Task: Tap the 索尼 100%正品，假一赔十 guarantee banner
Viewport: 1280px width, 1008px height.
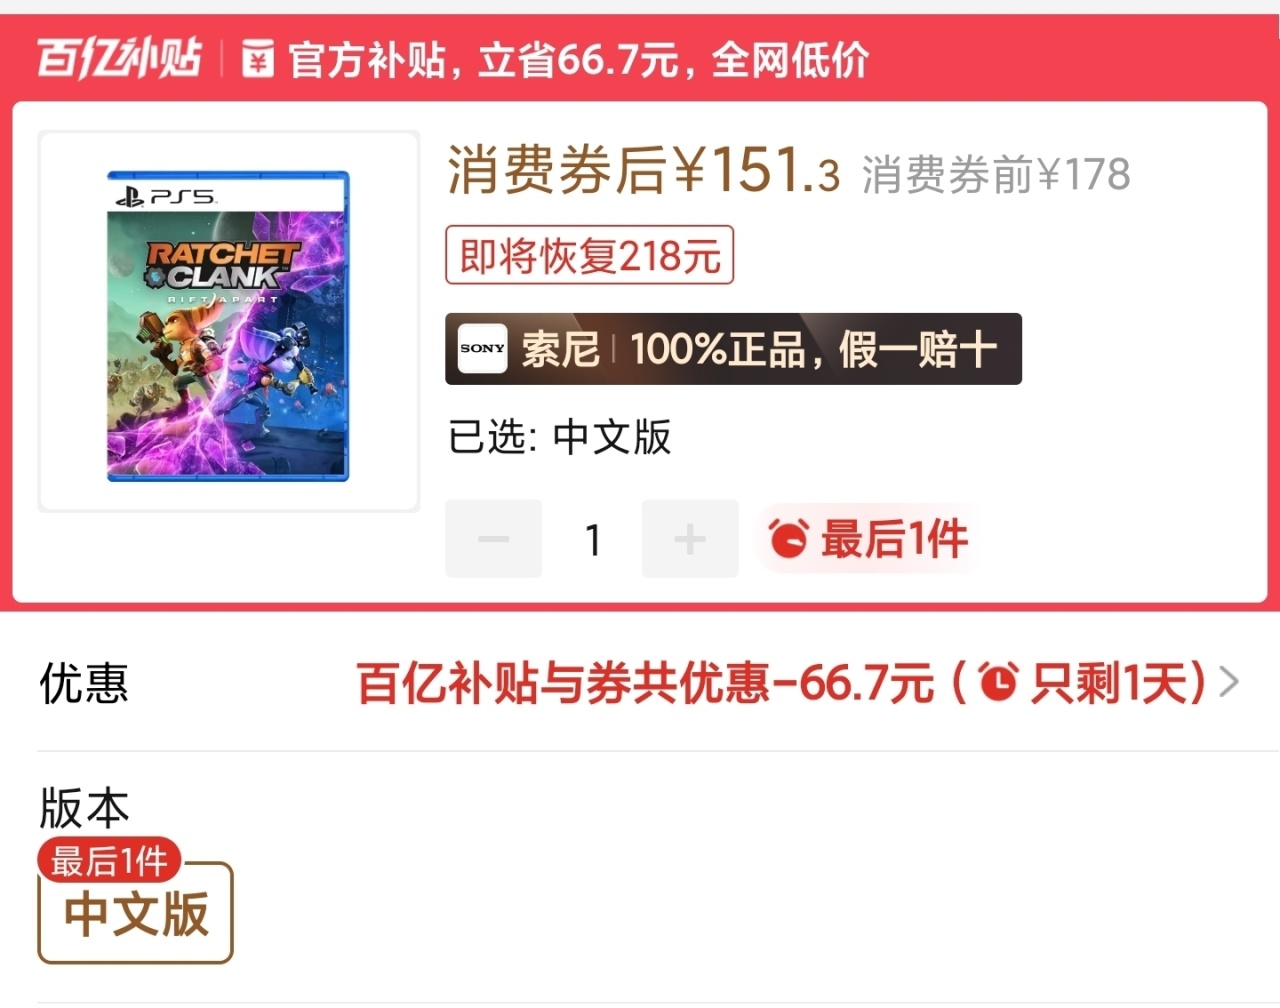Action: coord(733,349)
